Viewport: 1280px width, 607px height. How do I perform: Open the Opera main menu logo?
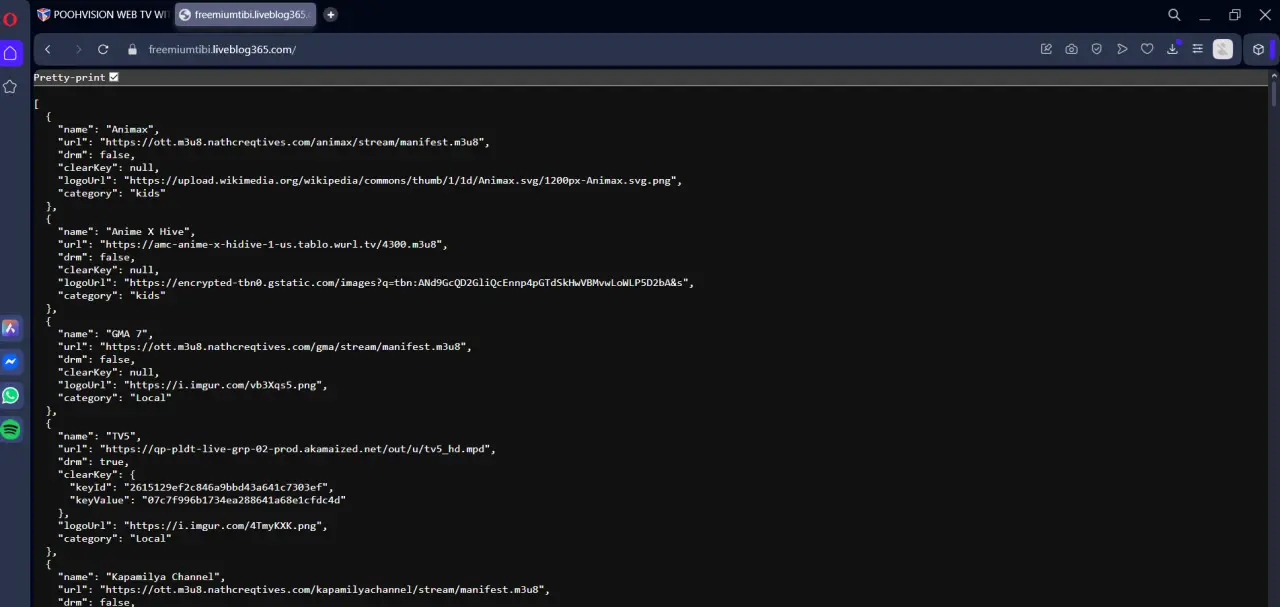(10, 18)
